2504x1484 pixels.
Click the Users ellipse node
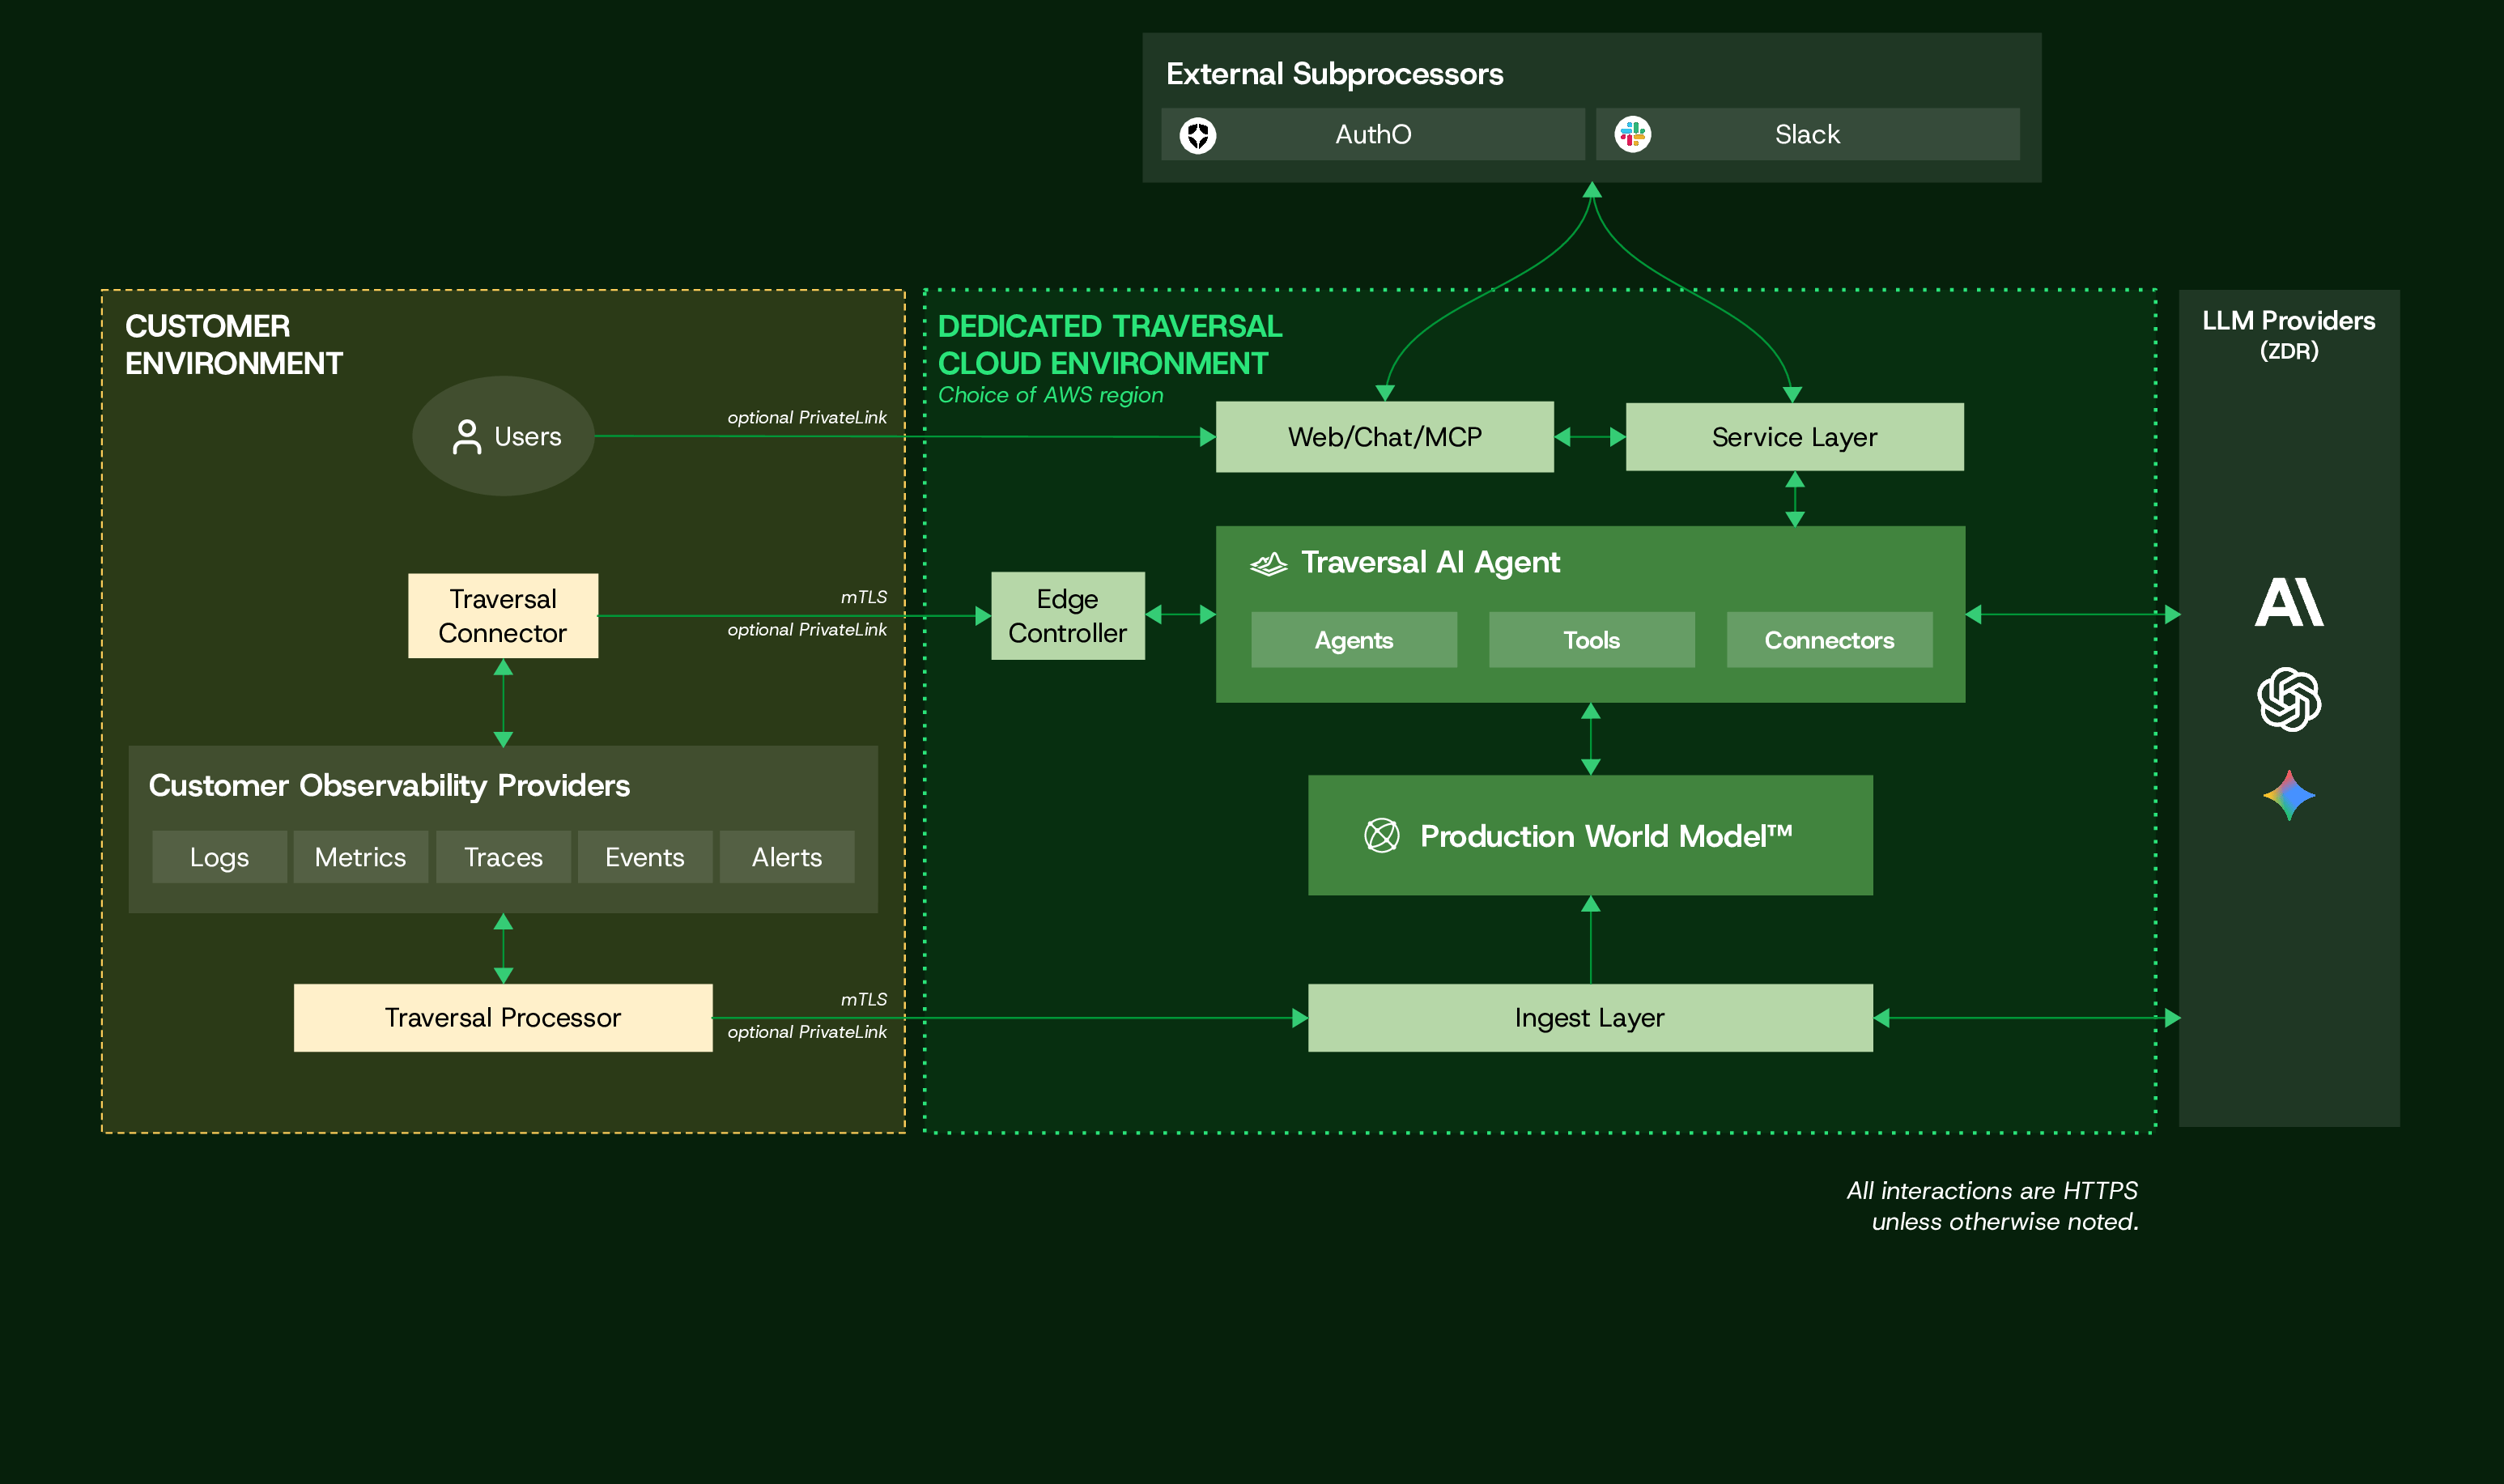tap(503, 436)
